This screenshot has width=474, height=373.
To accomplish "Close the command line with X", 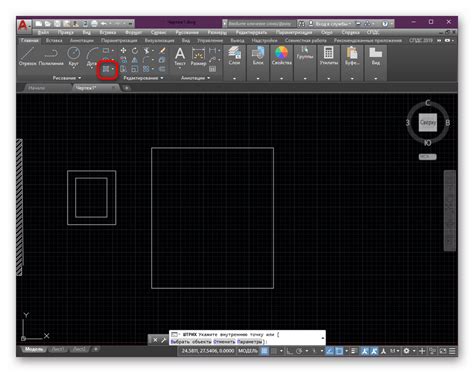I will [155, 340].
